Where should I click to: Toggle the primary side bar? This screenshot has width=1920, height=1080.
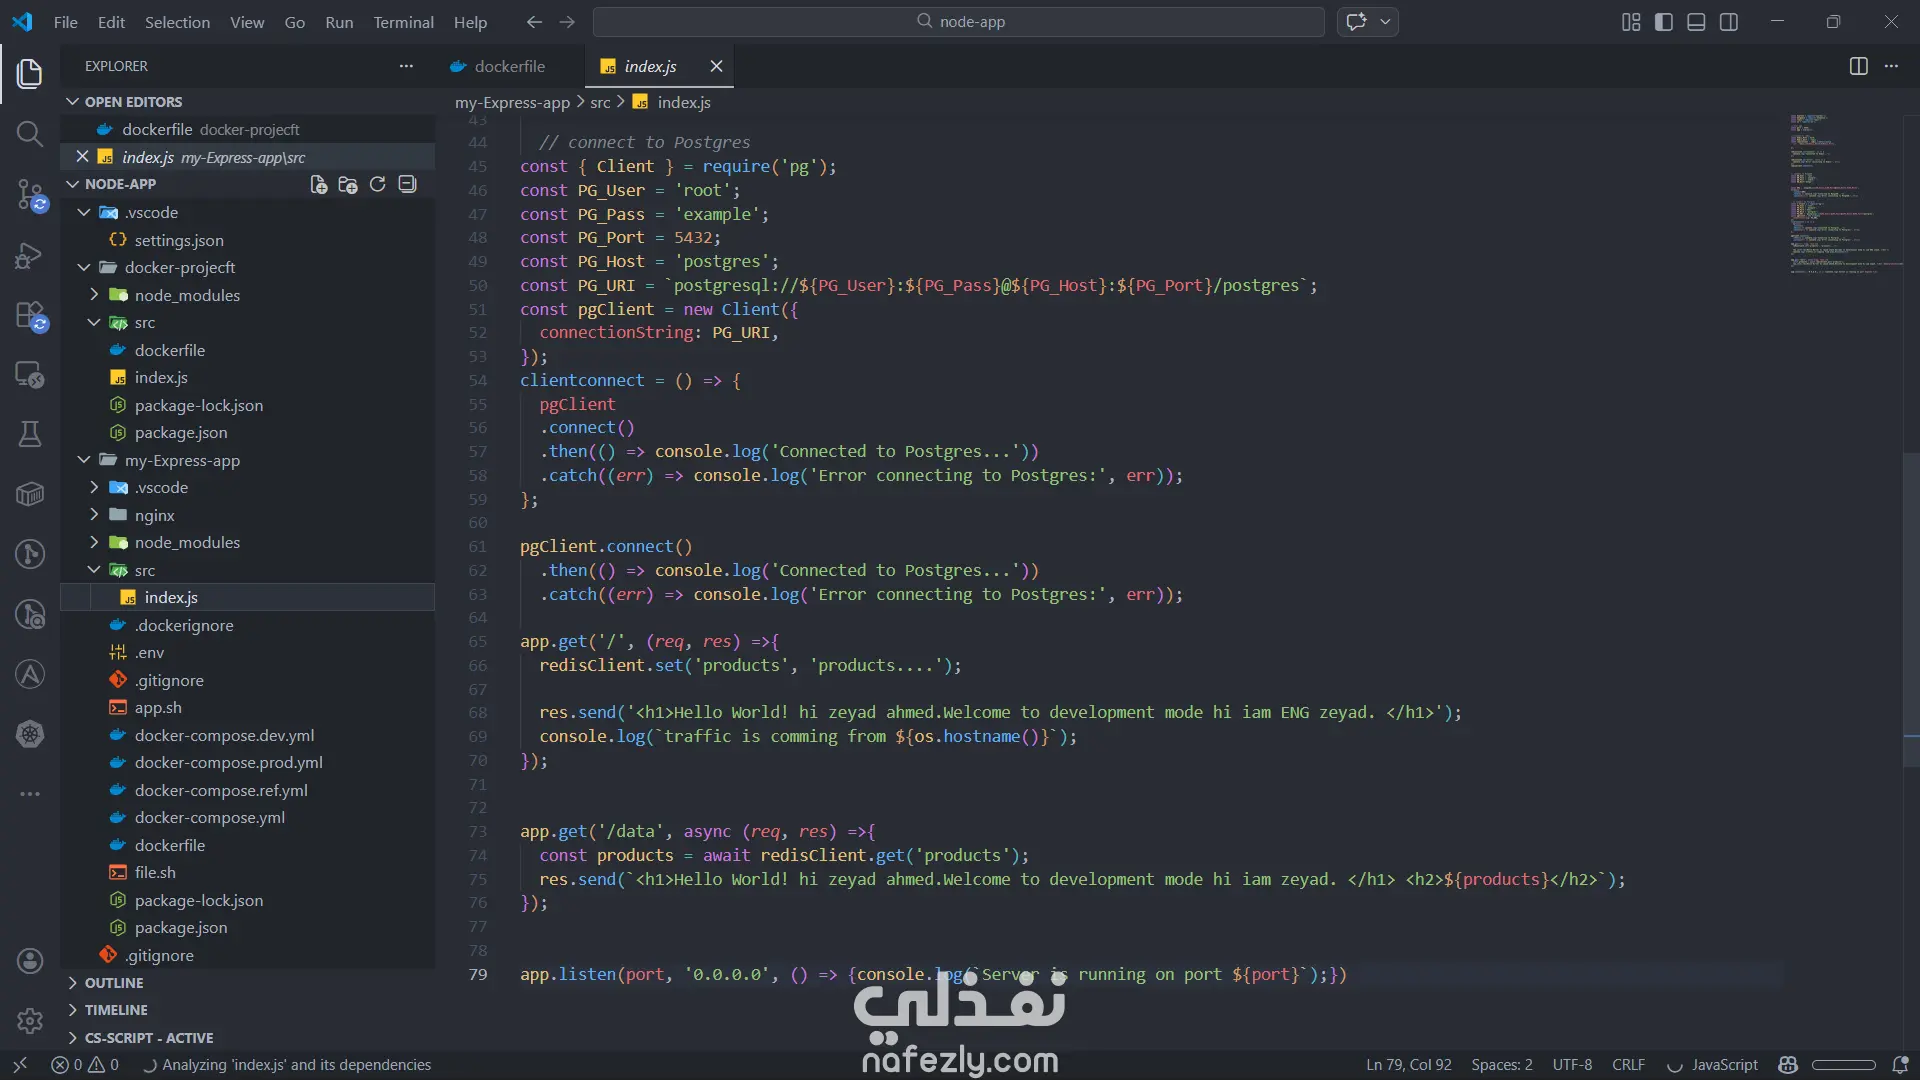click(x=1664, y=22)
